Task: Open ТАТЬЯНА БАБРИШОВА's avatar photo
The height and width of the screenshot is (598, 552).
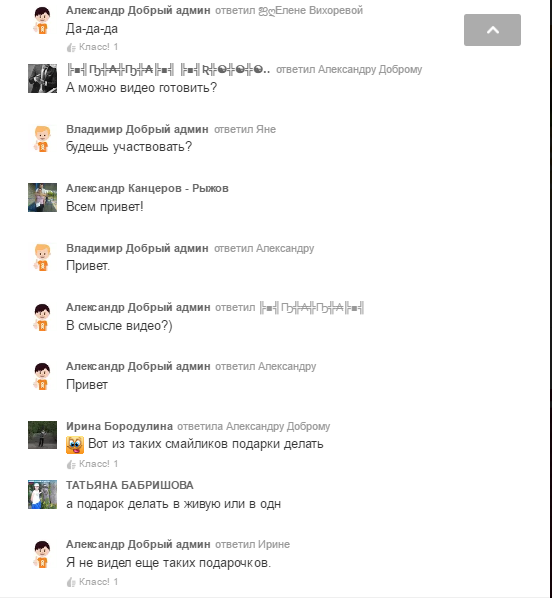Action: coord(42,494)
